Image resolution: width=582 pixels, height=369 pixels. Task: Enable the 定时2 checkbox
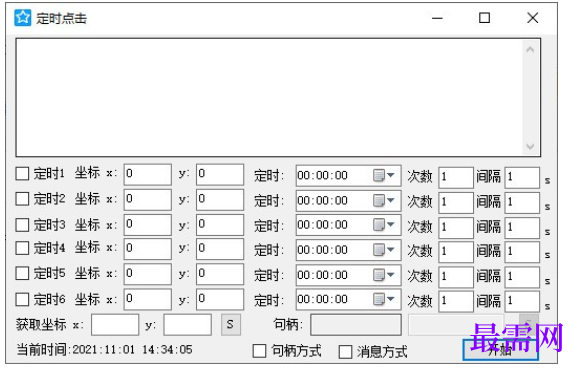(x=22, y=199)
